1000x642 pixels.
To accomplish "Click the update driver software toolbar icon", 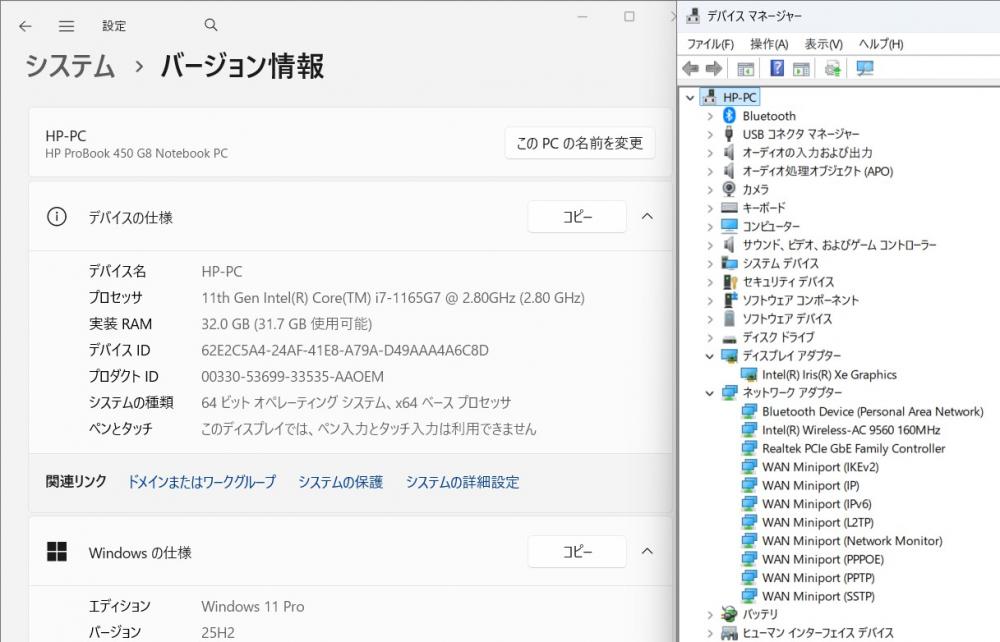I will point(832,68).
